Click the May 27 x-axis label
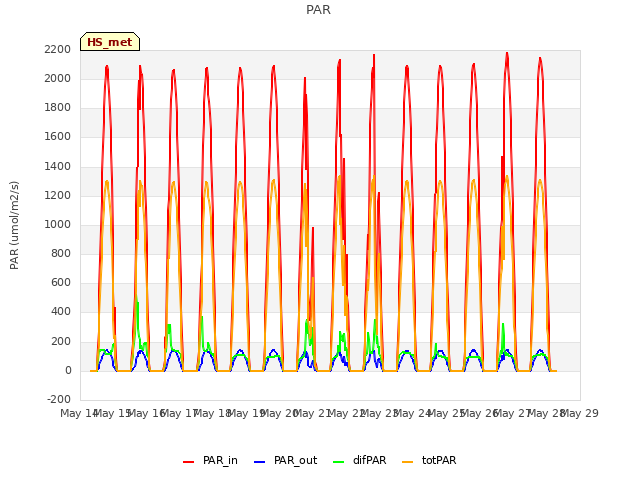 (x=513, y=413)
